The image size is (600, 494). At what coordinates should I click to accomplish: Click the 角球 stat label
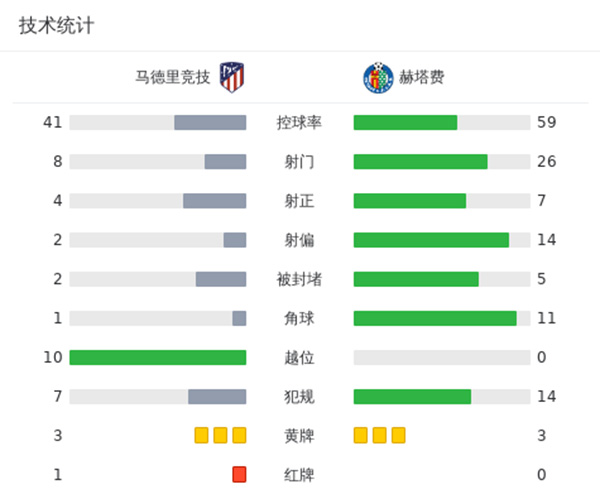click(x=299, y=318)
